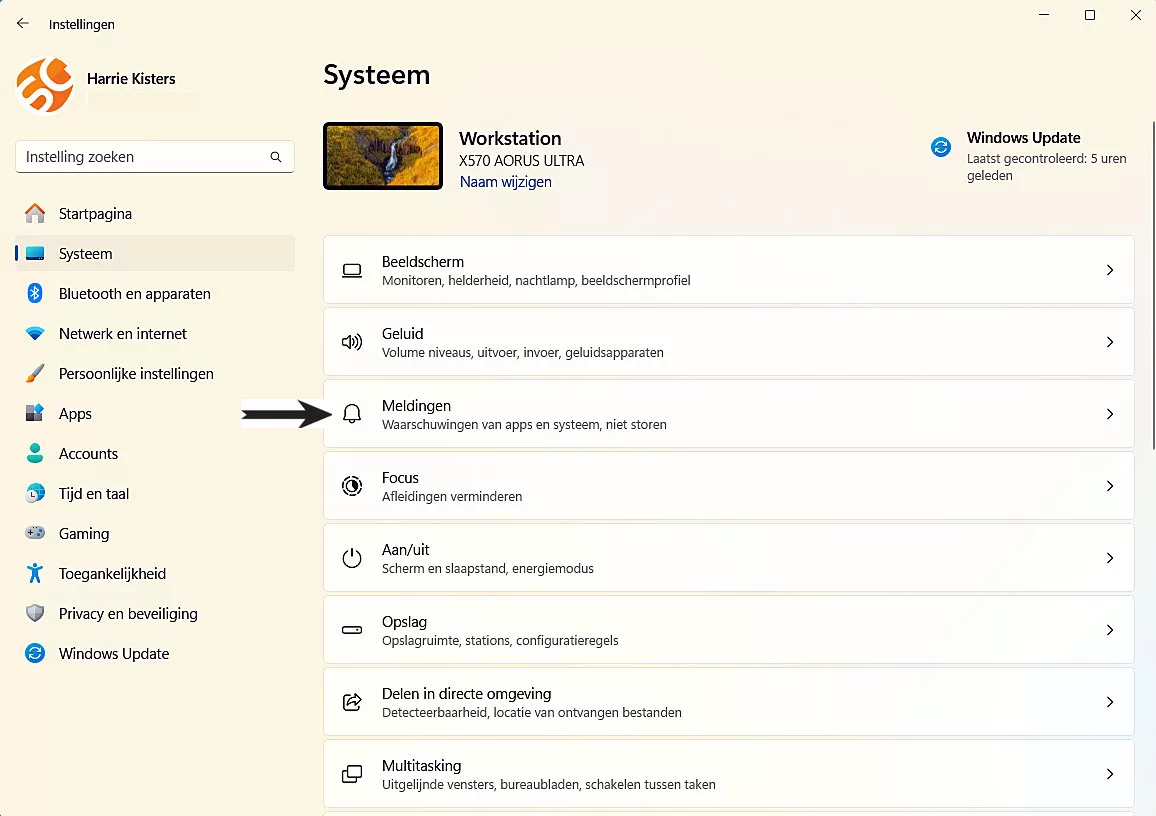Click the Tijd en taal globe clock icon
Screen dimensions: 1156x816
(35, 493)
